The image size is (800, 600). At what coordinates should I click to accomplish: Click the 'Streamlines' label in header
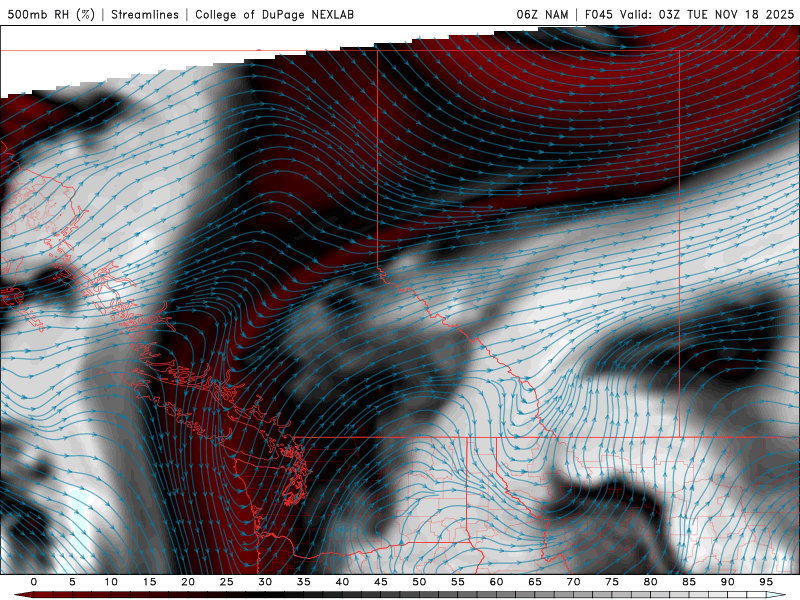pyautogui.click(x=145, y=14)
